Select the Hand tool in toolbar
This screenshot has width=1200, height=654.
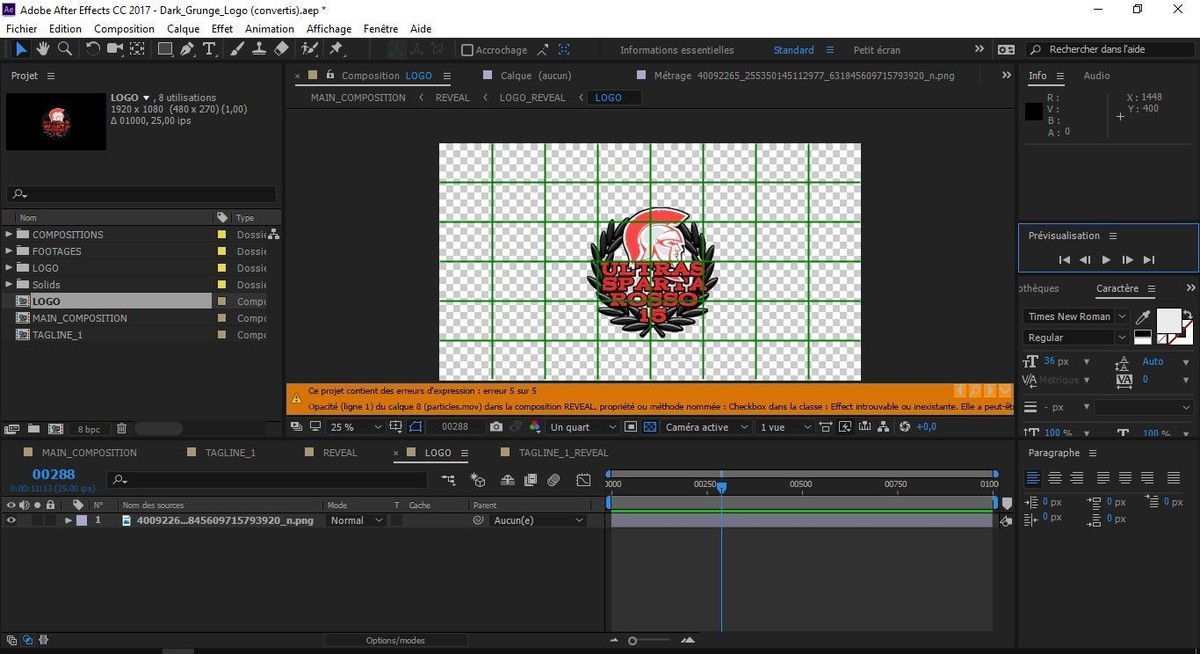(43, 49)
